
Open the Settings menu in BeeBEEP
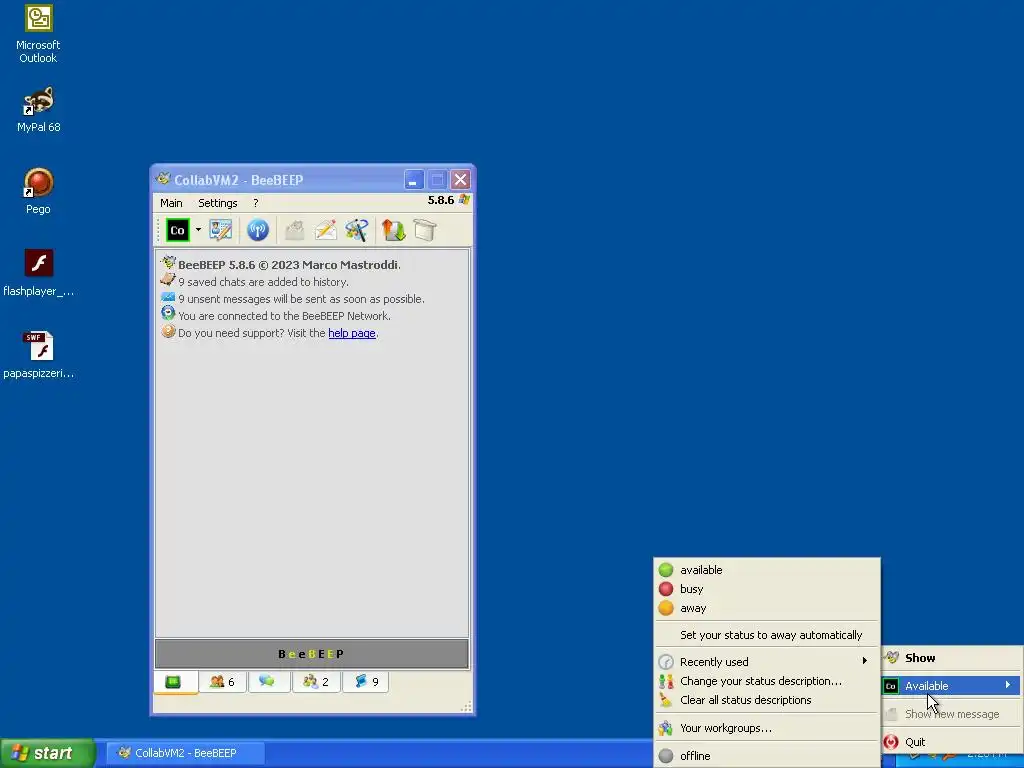[217, 203]
